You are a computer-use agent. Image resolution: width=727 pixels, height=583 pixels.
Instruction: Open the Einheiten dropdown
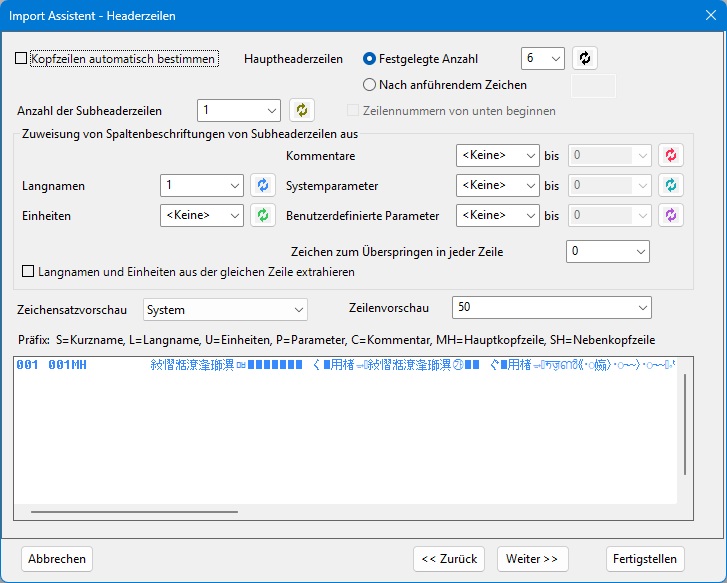click(202, 216)
